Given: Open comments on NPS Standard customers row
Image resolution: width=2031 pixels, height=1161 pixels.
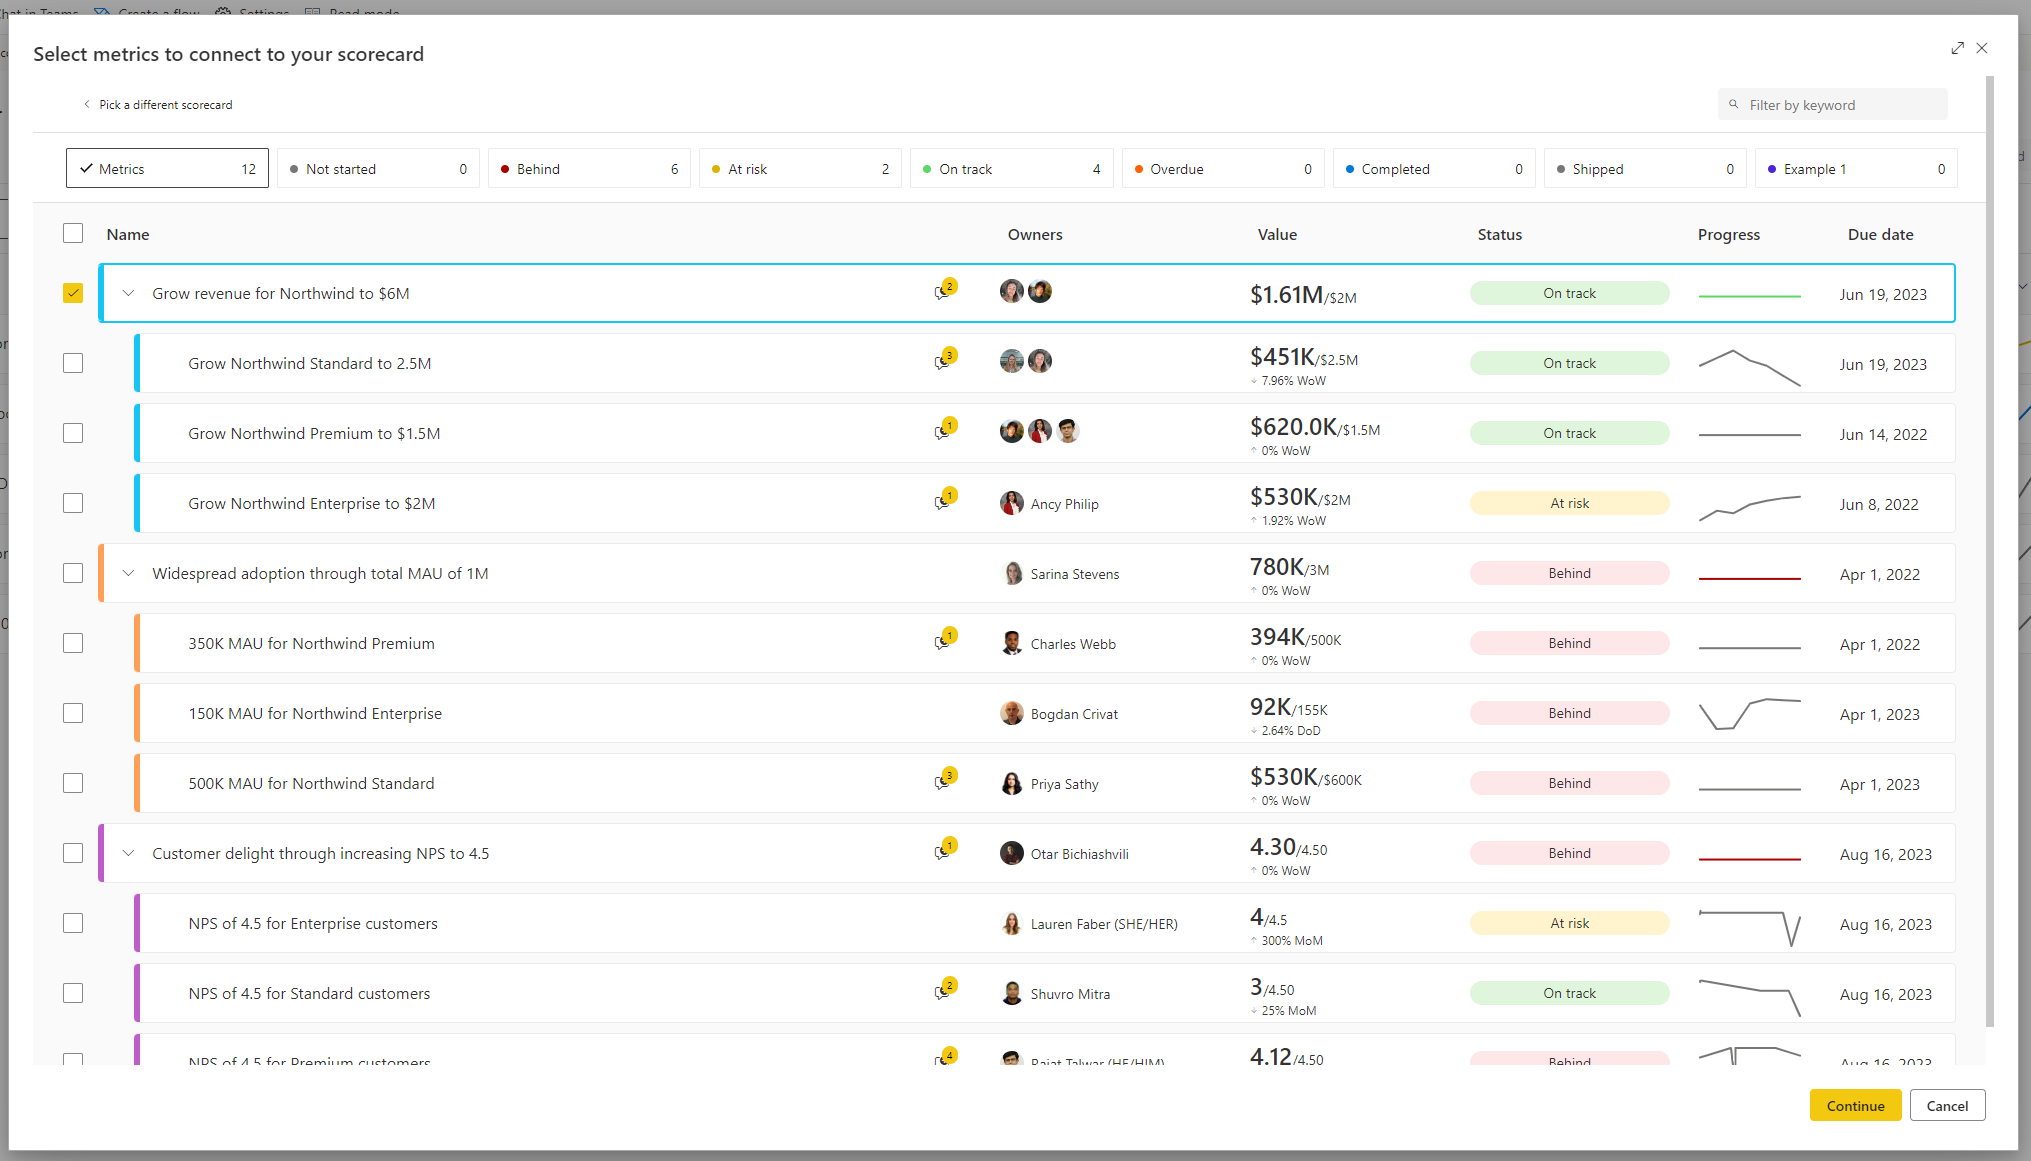Looking at the screenshot, I should tap(945, 990).
